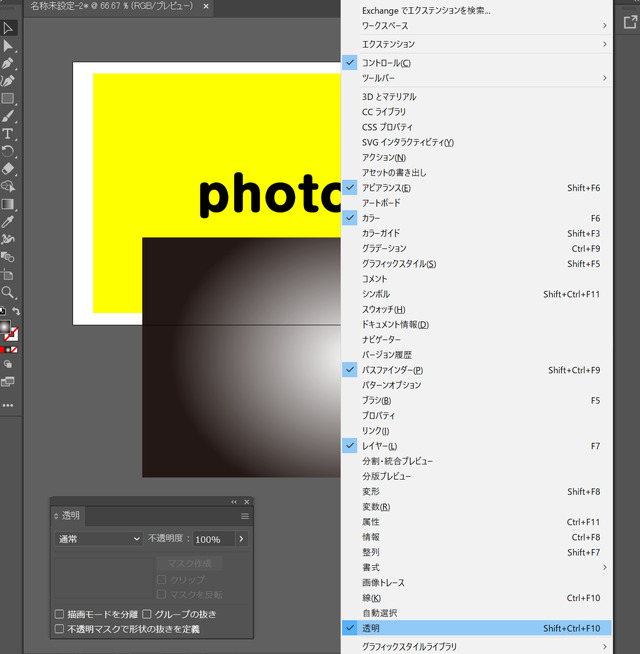
Task: Set paint to solid color button
Action: (2, 350)
